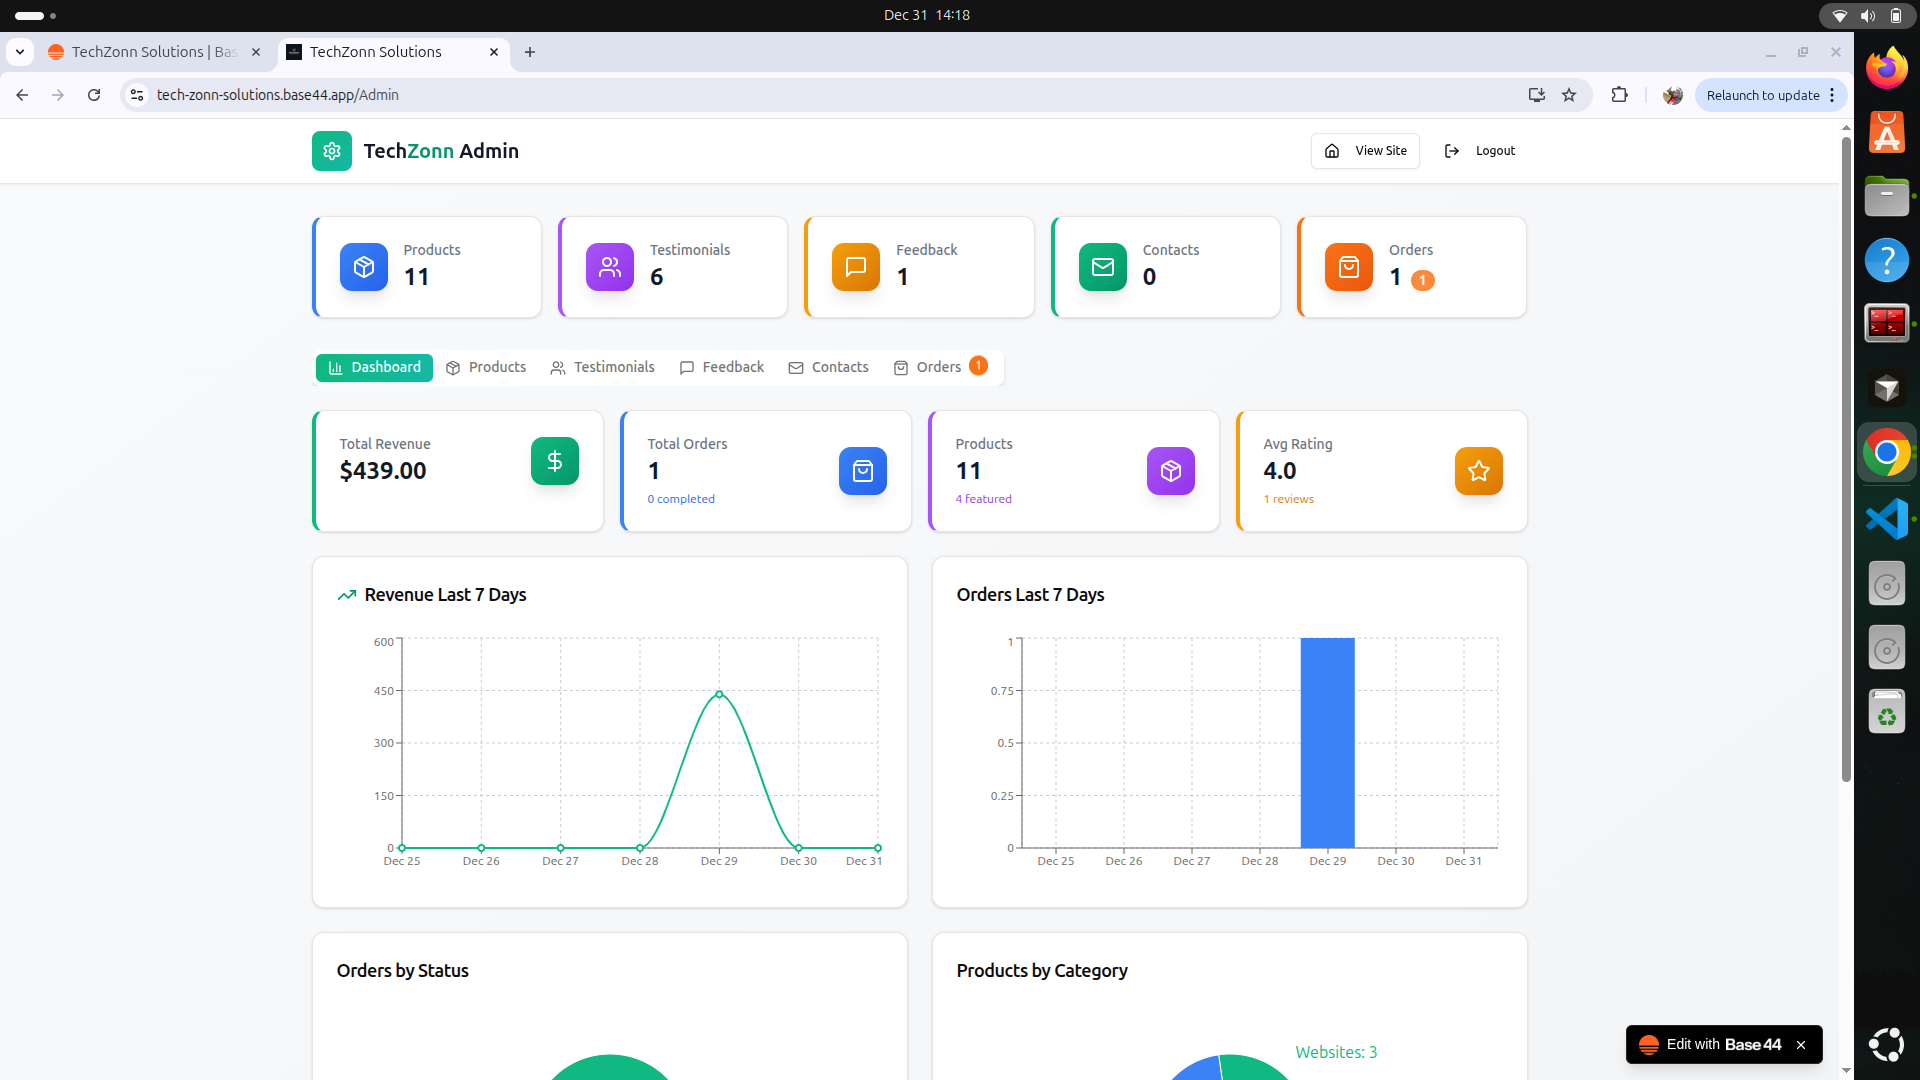The height and width of the screenshot is (1080, 1920).
Task: Open the Trash from the dock
Action: pyautogui.click(x=1887, y=711)
